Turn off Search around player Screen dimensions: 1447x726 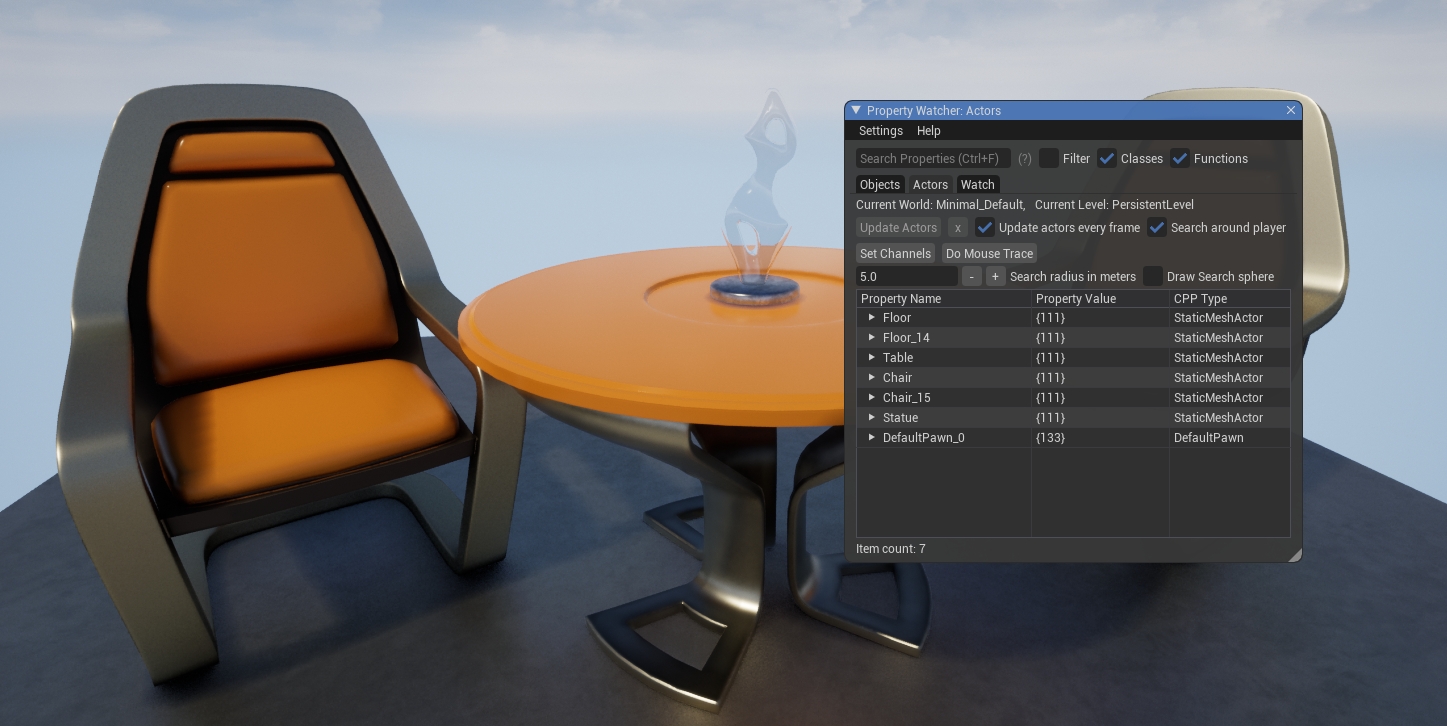[x=1157, y=227]
